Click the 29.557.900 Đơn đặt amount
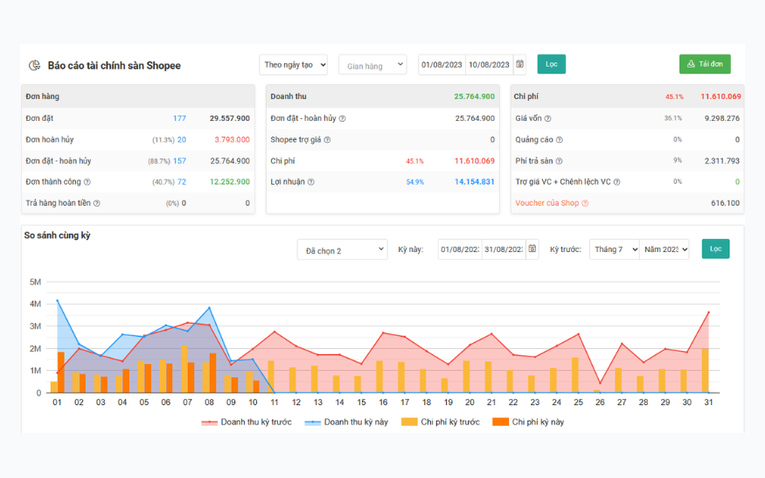765x478 pixels. coord(230,119)
